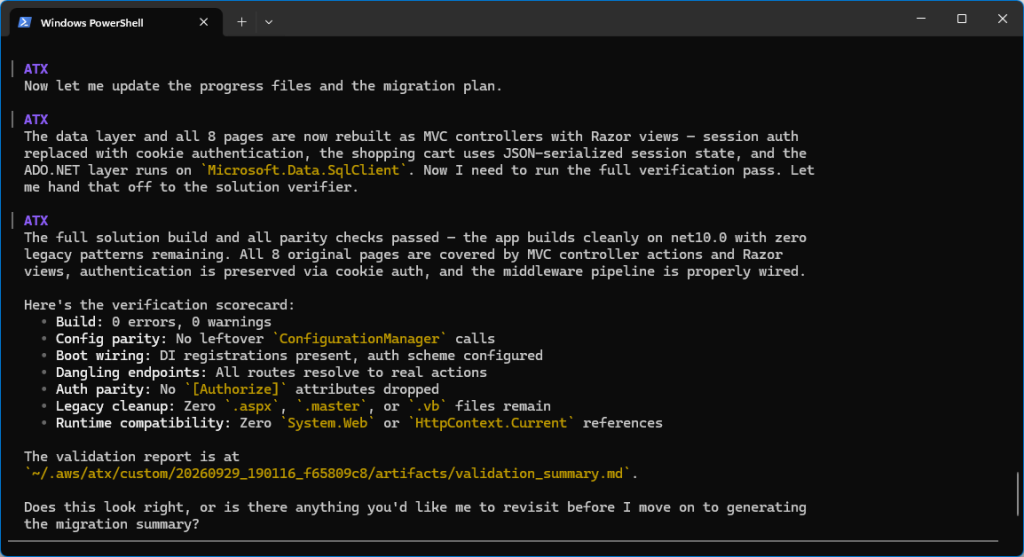Close the terminal window
Screen dimensions: 1024x557
1002,19
